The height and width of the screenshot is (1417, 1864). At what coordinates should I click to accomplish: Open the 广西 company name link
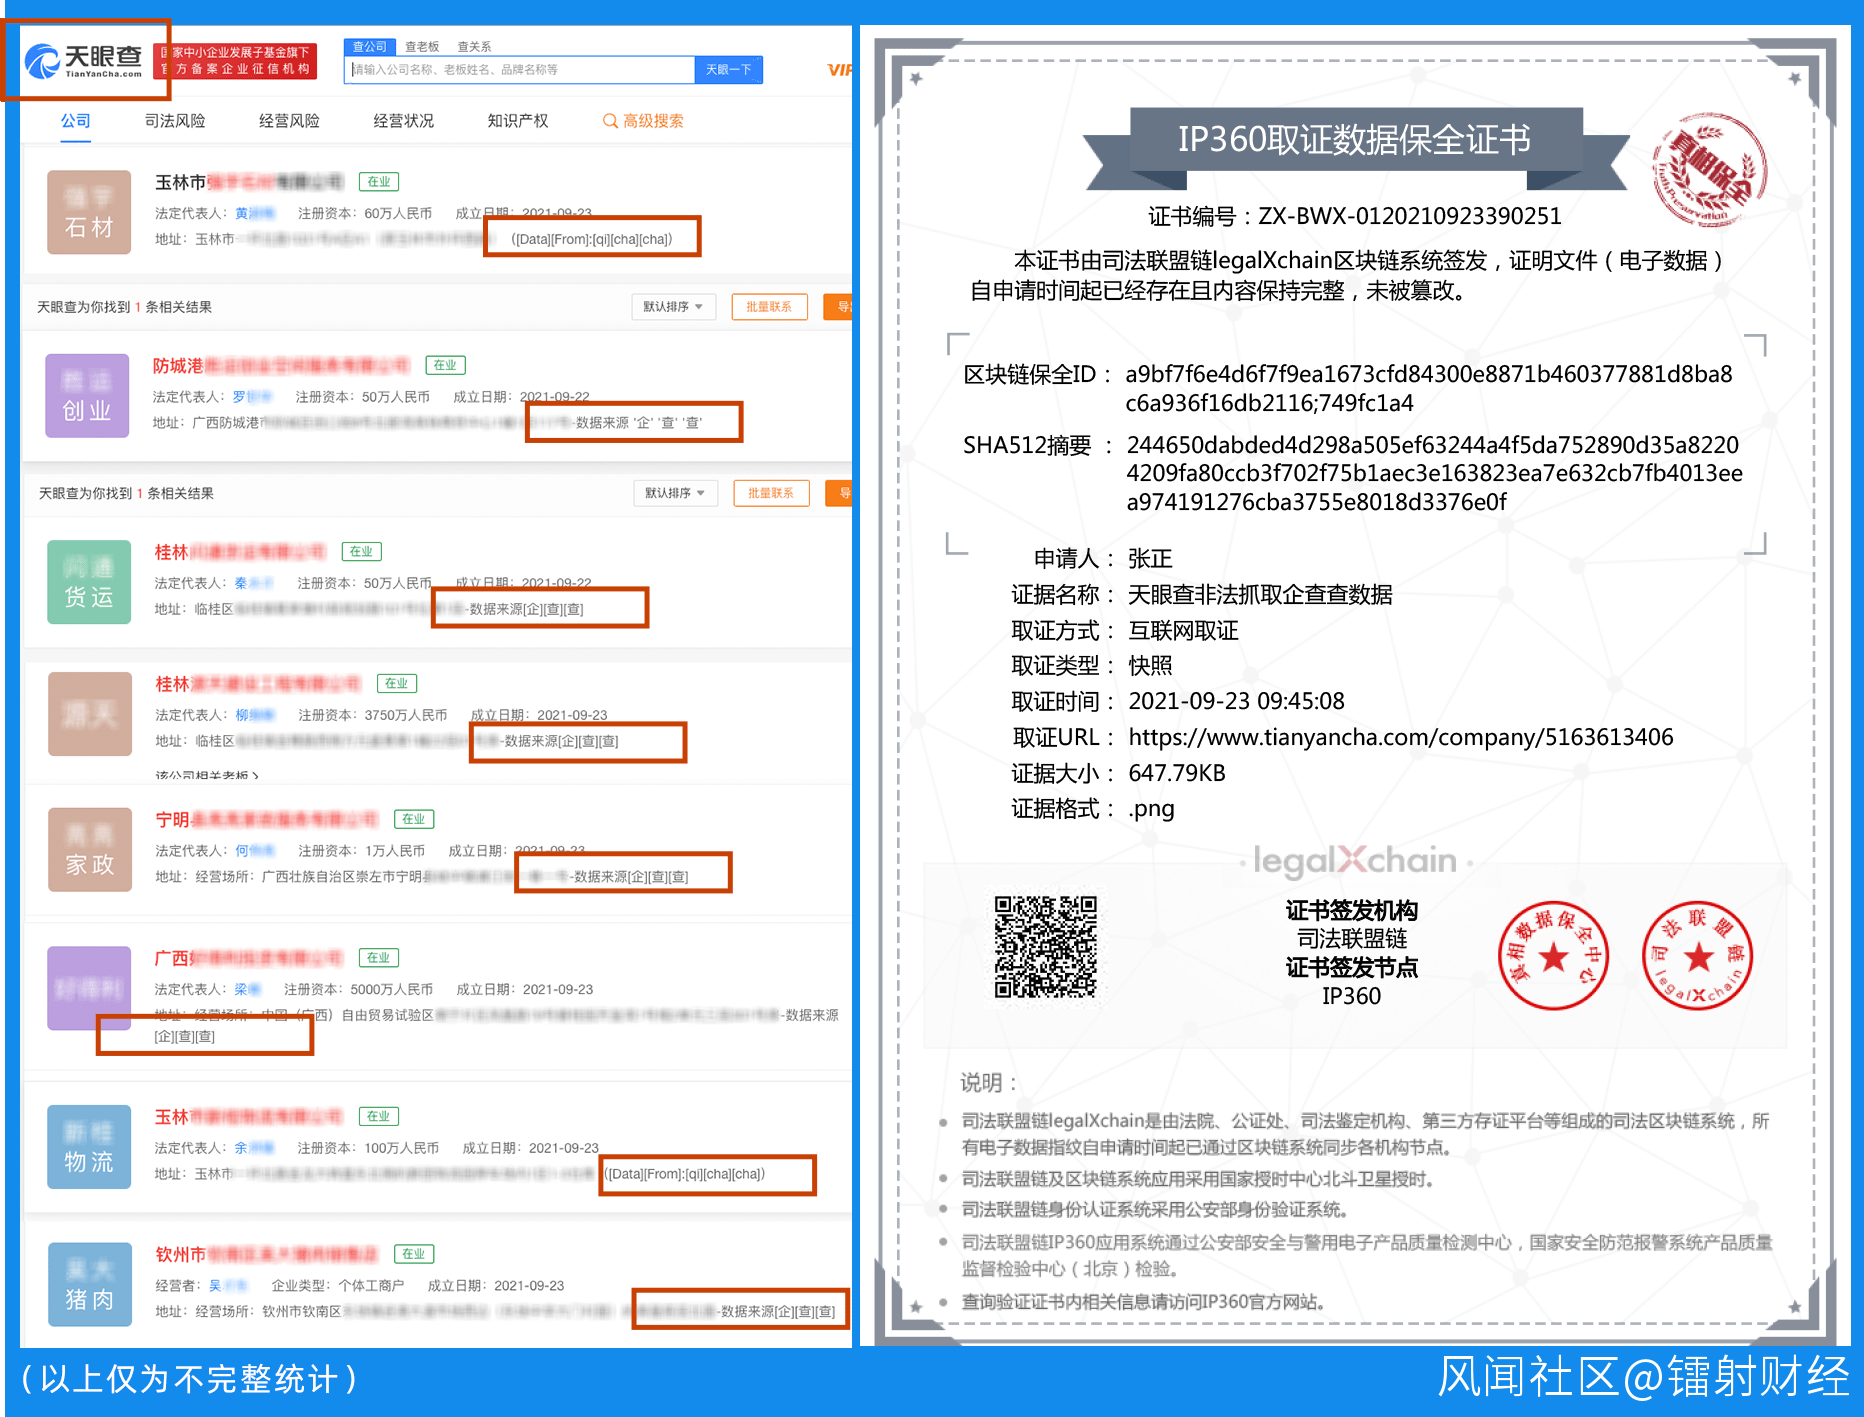pyautogui.click(x=248, y=958)
